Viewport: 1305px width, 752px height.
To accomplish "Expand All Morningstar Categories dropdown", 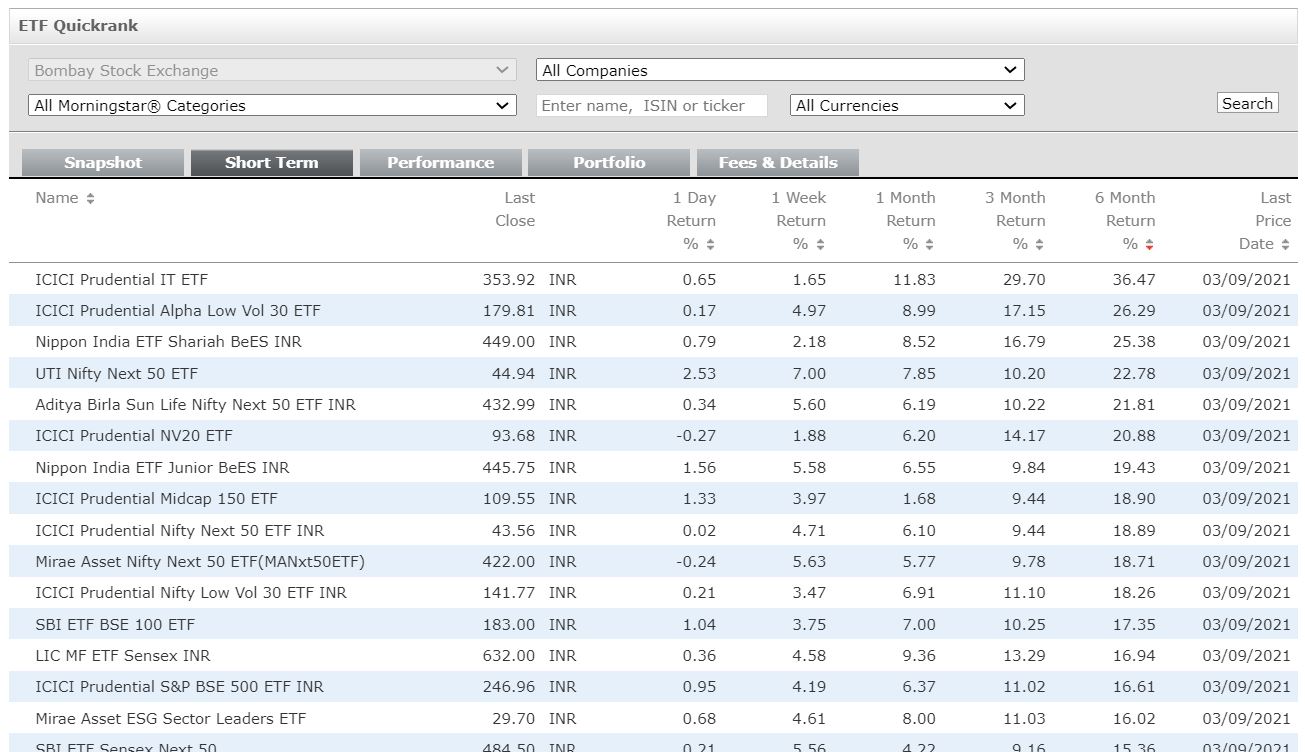I will point(272,105).
